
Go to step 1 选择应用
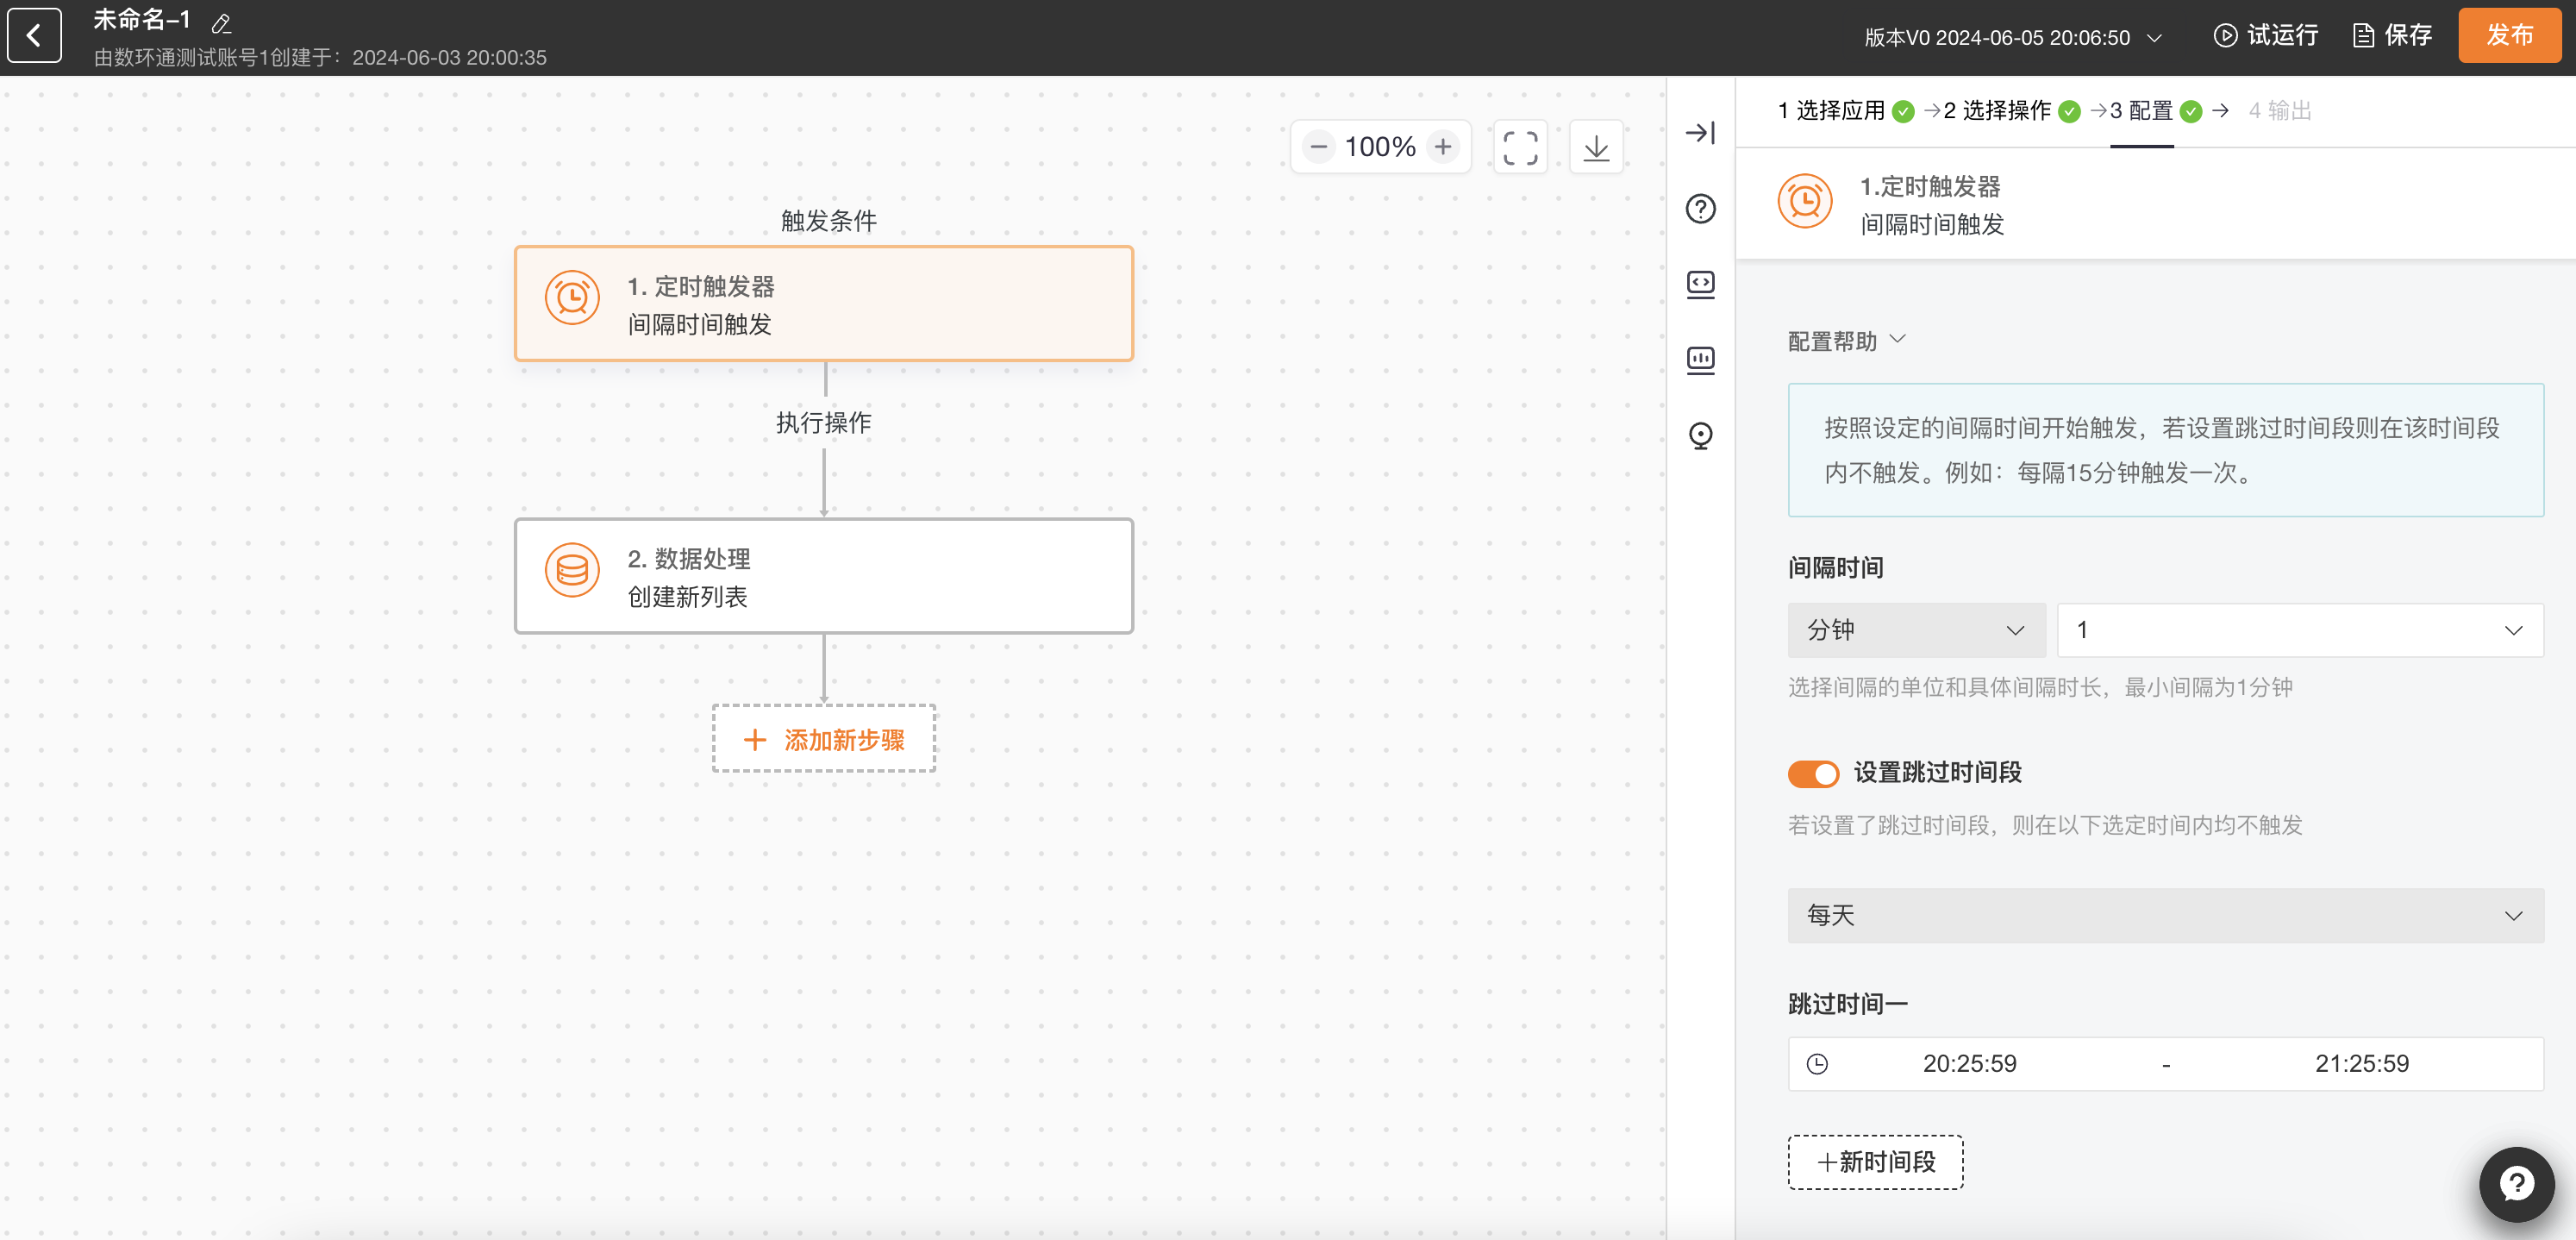pos(1845,110)
